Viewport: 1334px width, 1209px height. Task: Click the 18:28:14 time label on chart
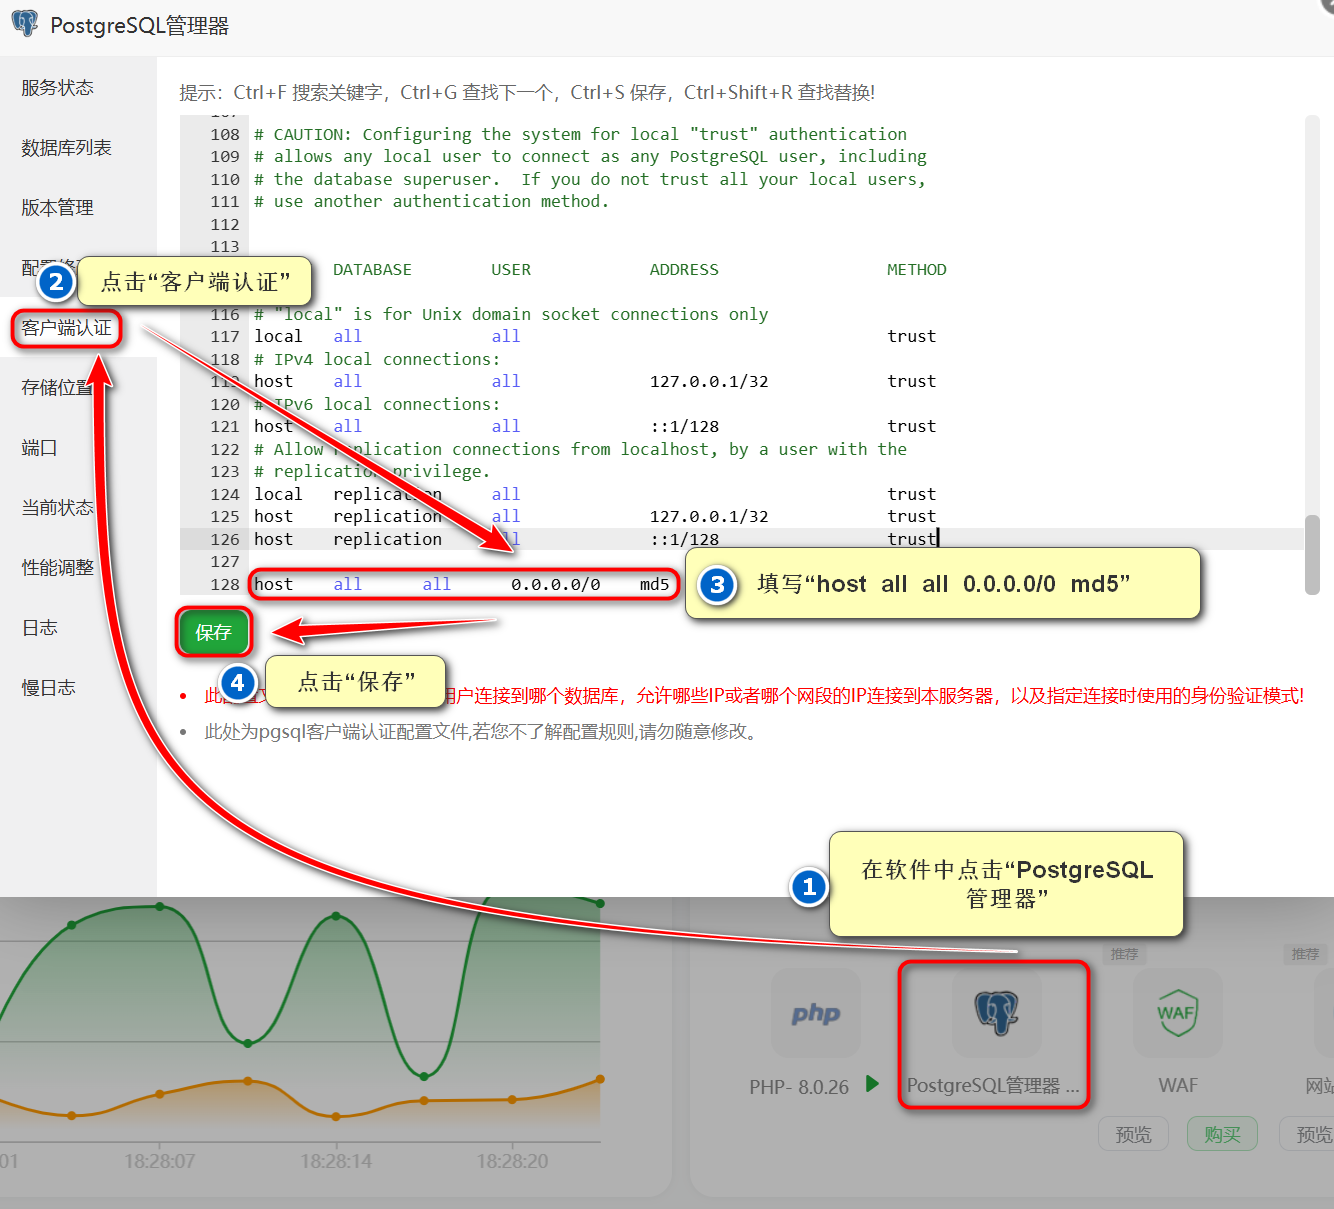pyautogui.click(x=336, y=1161)
